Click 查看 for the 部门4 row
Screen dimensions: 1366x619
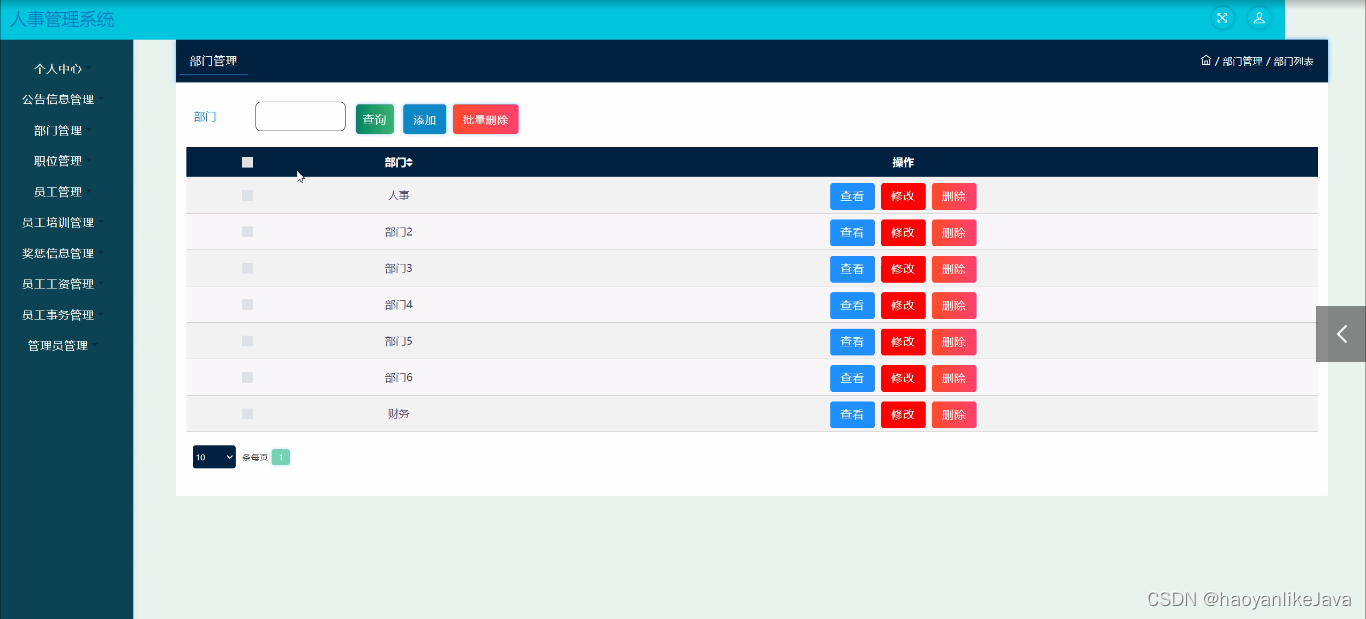pos(852,305)
